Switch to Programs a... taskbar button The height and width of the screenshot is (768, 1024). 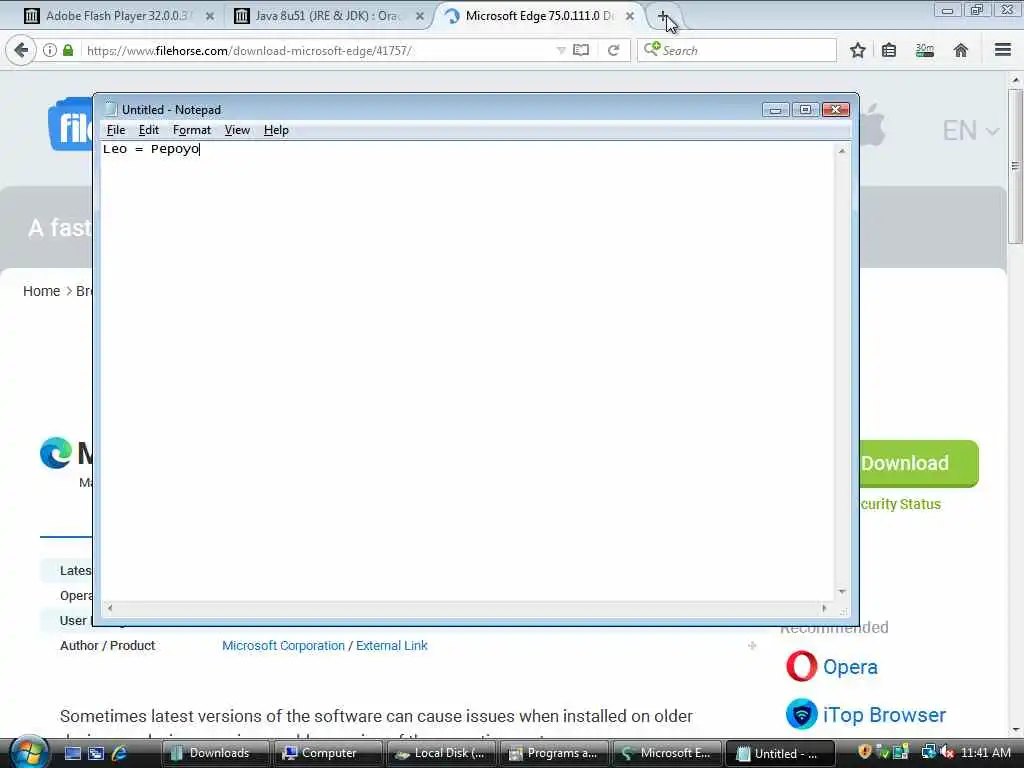[554, 754]
